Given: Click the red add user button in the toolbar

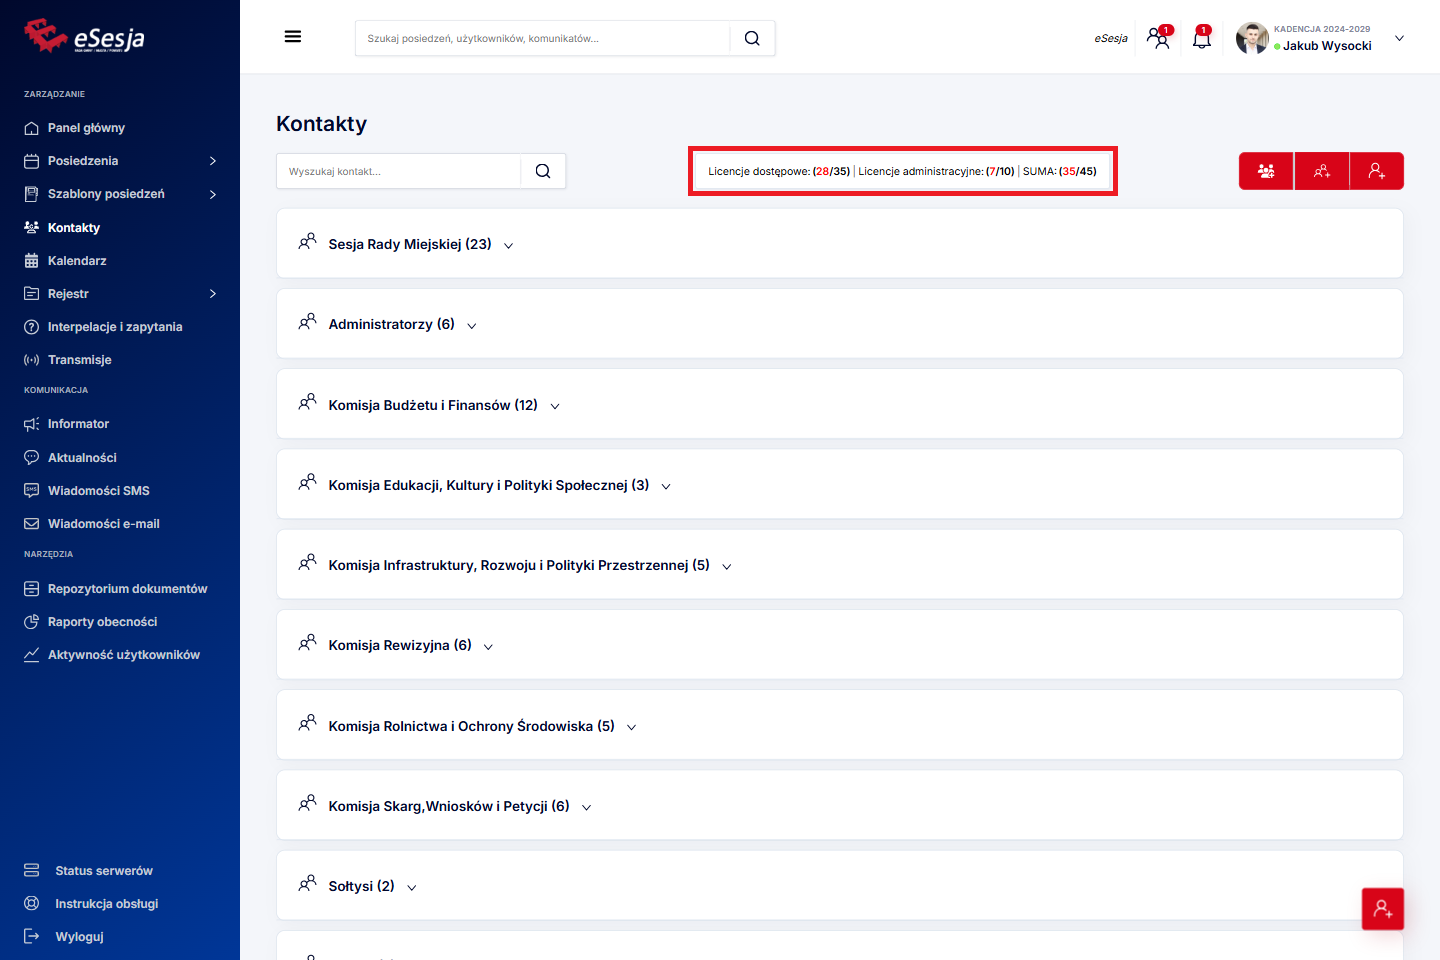Looking at the screenshot, I should (x=1377, y=171).
